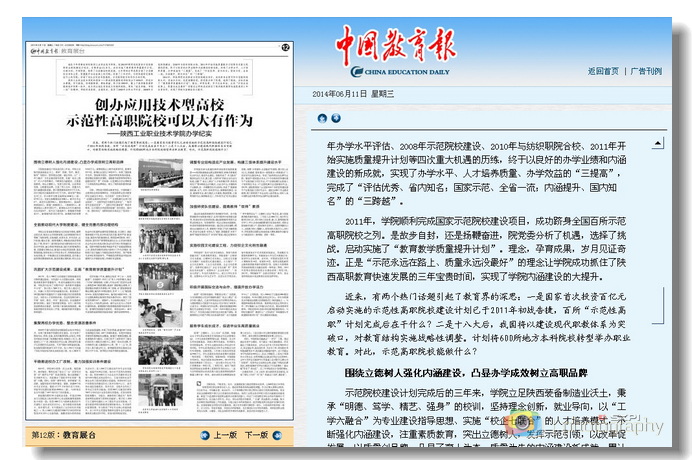Click the date text 2014年06月11日 星期三
692x460 pixels.
354,93
